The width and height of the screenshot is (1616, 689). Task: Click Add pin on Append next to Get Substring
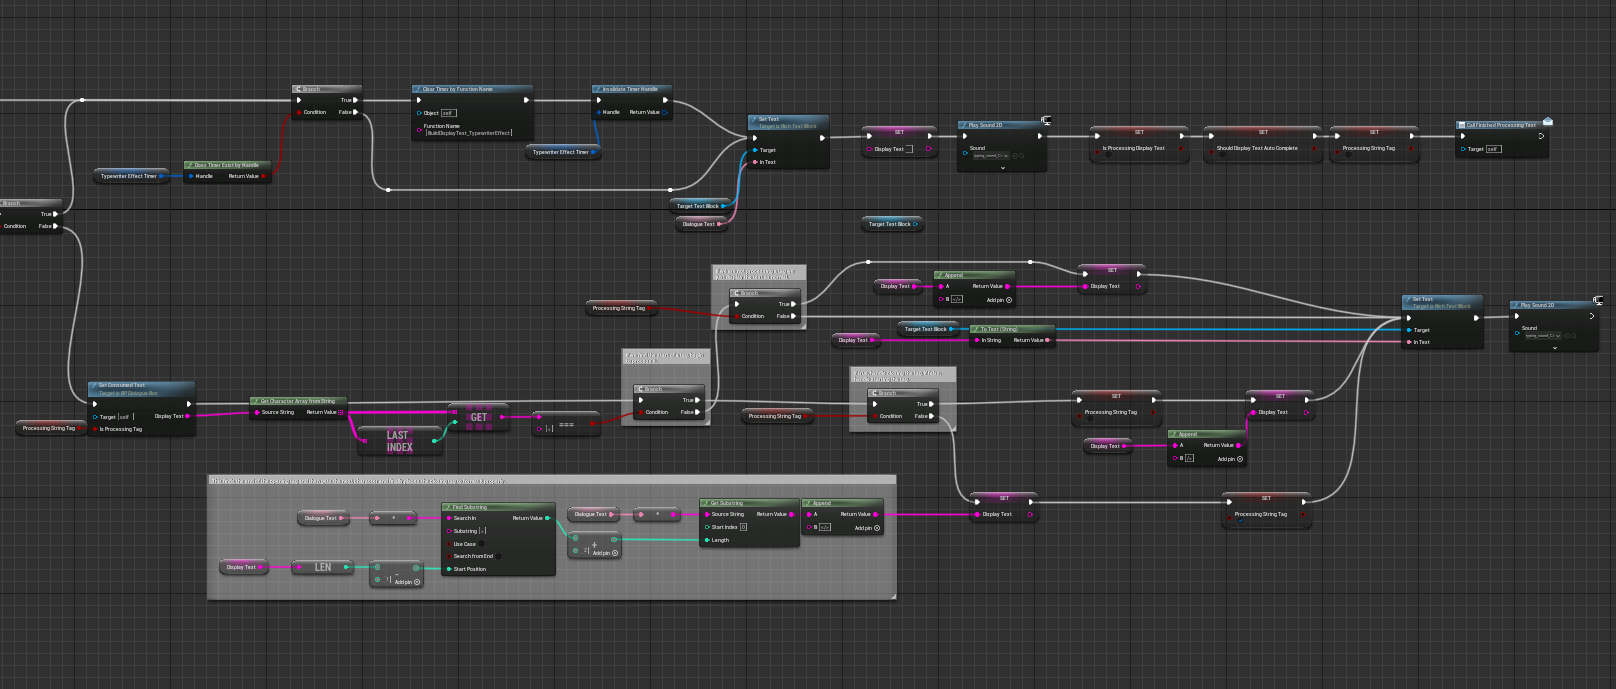pyautogui.click(x=866, y=528)
